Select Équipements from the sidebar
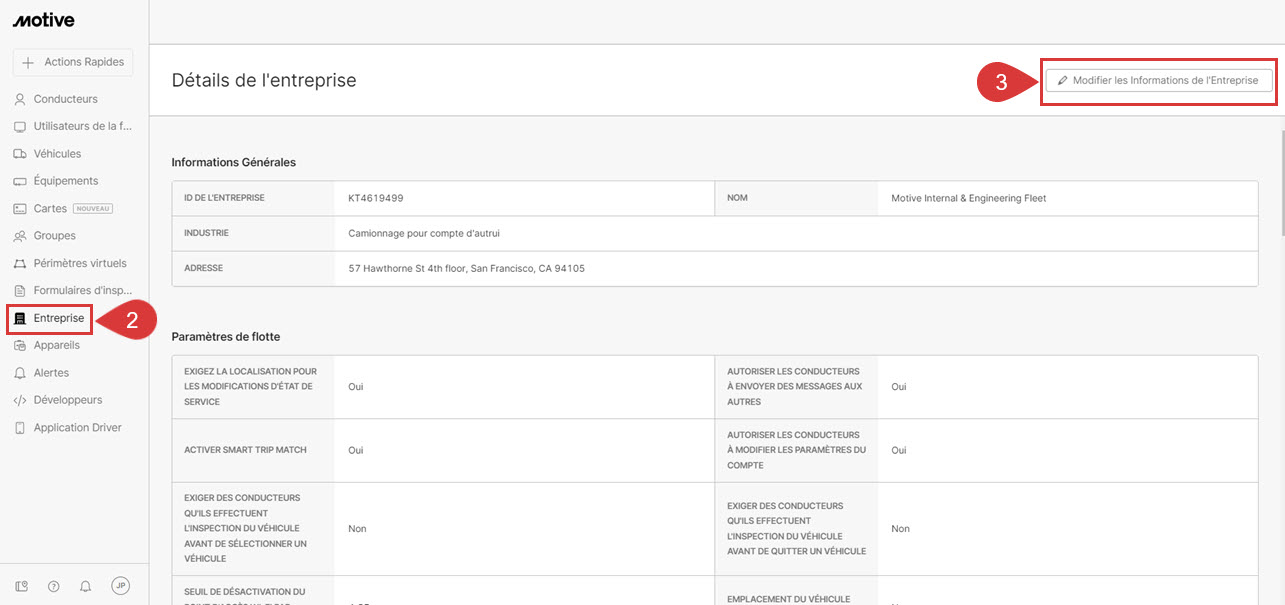1285x605 pixels. point(66,181)
